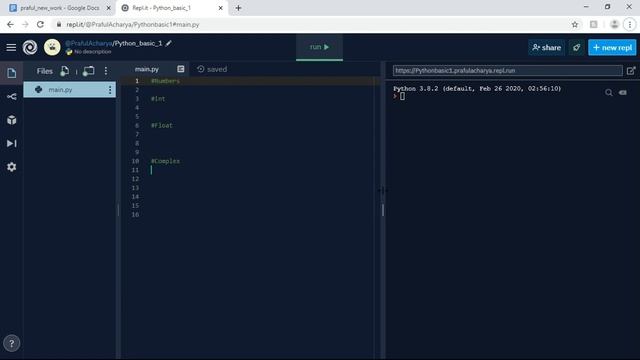Open the Debugger sidebar icon
640x360 pixels.
pyautogui.click(x=11, y=143)
